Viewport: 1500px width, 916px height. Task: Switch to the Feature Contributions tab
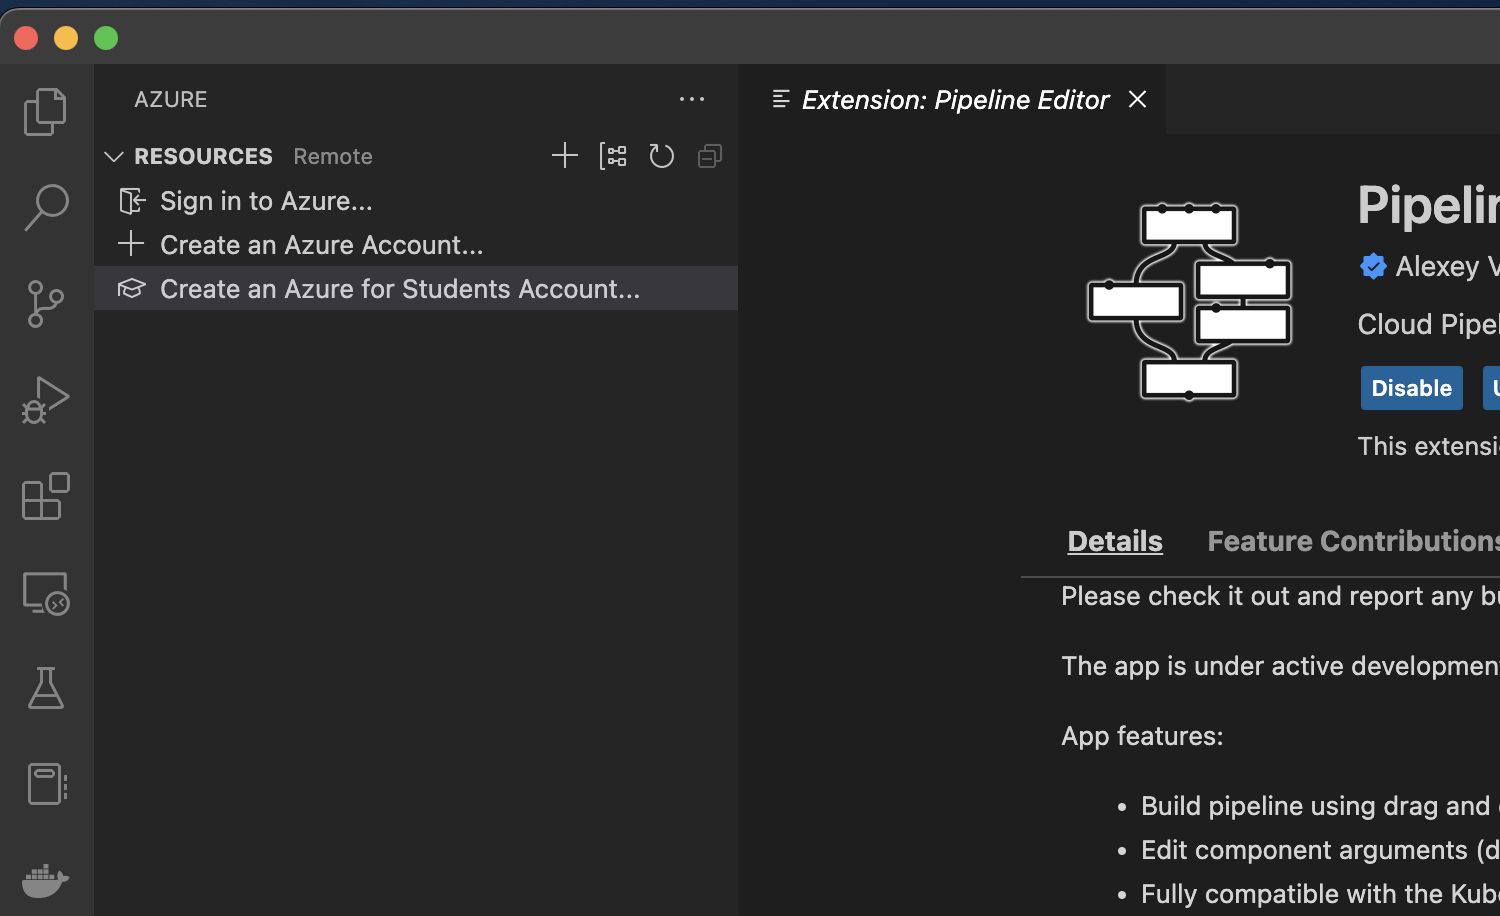click(1354, 541)
